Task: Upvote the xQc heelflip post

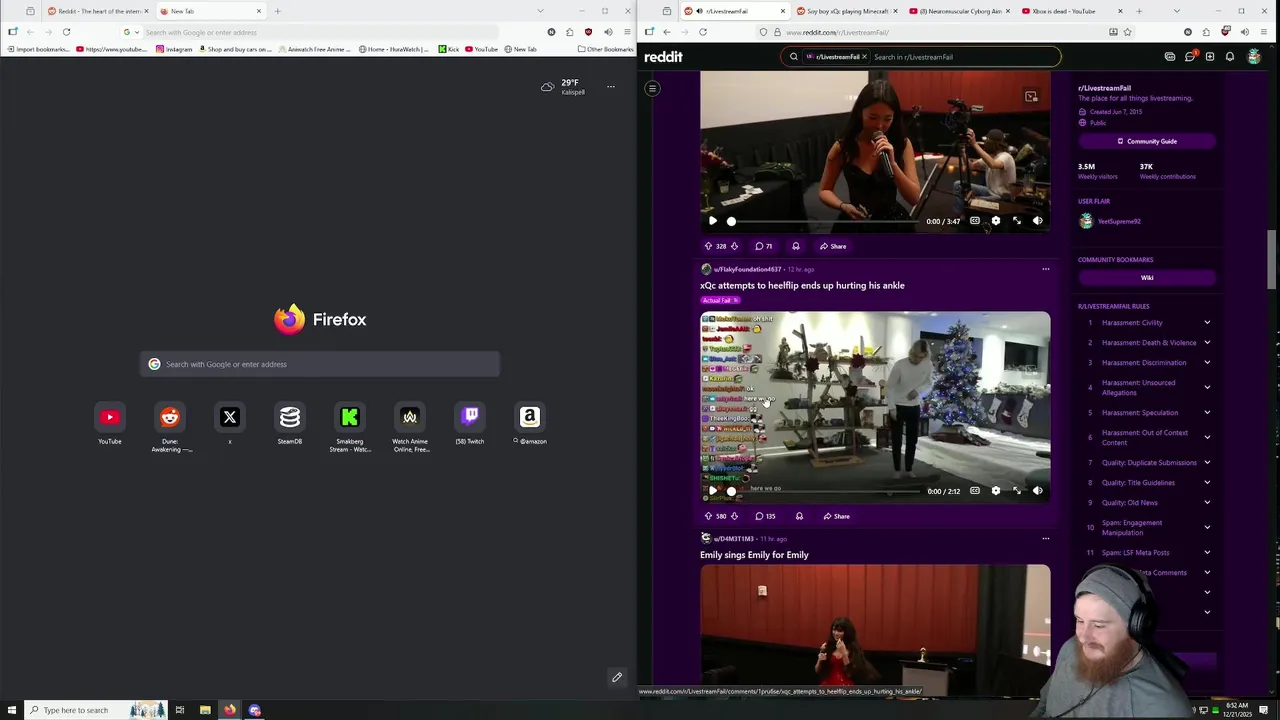Action: 708,516
